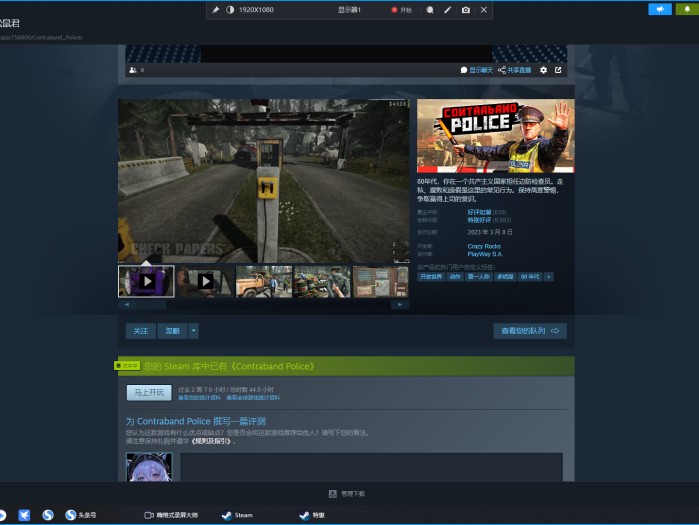Image resolution: width=699 pixels, height=525 pixels.
Task: Open the 《规则及指引》 link
Action: 211,441
